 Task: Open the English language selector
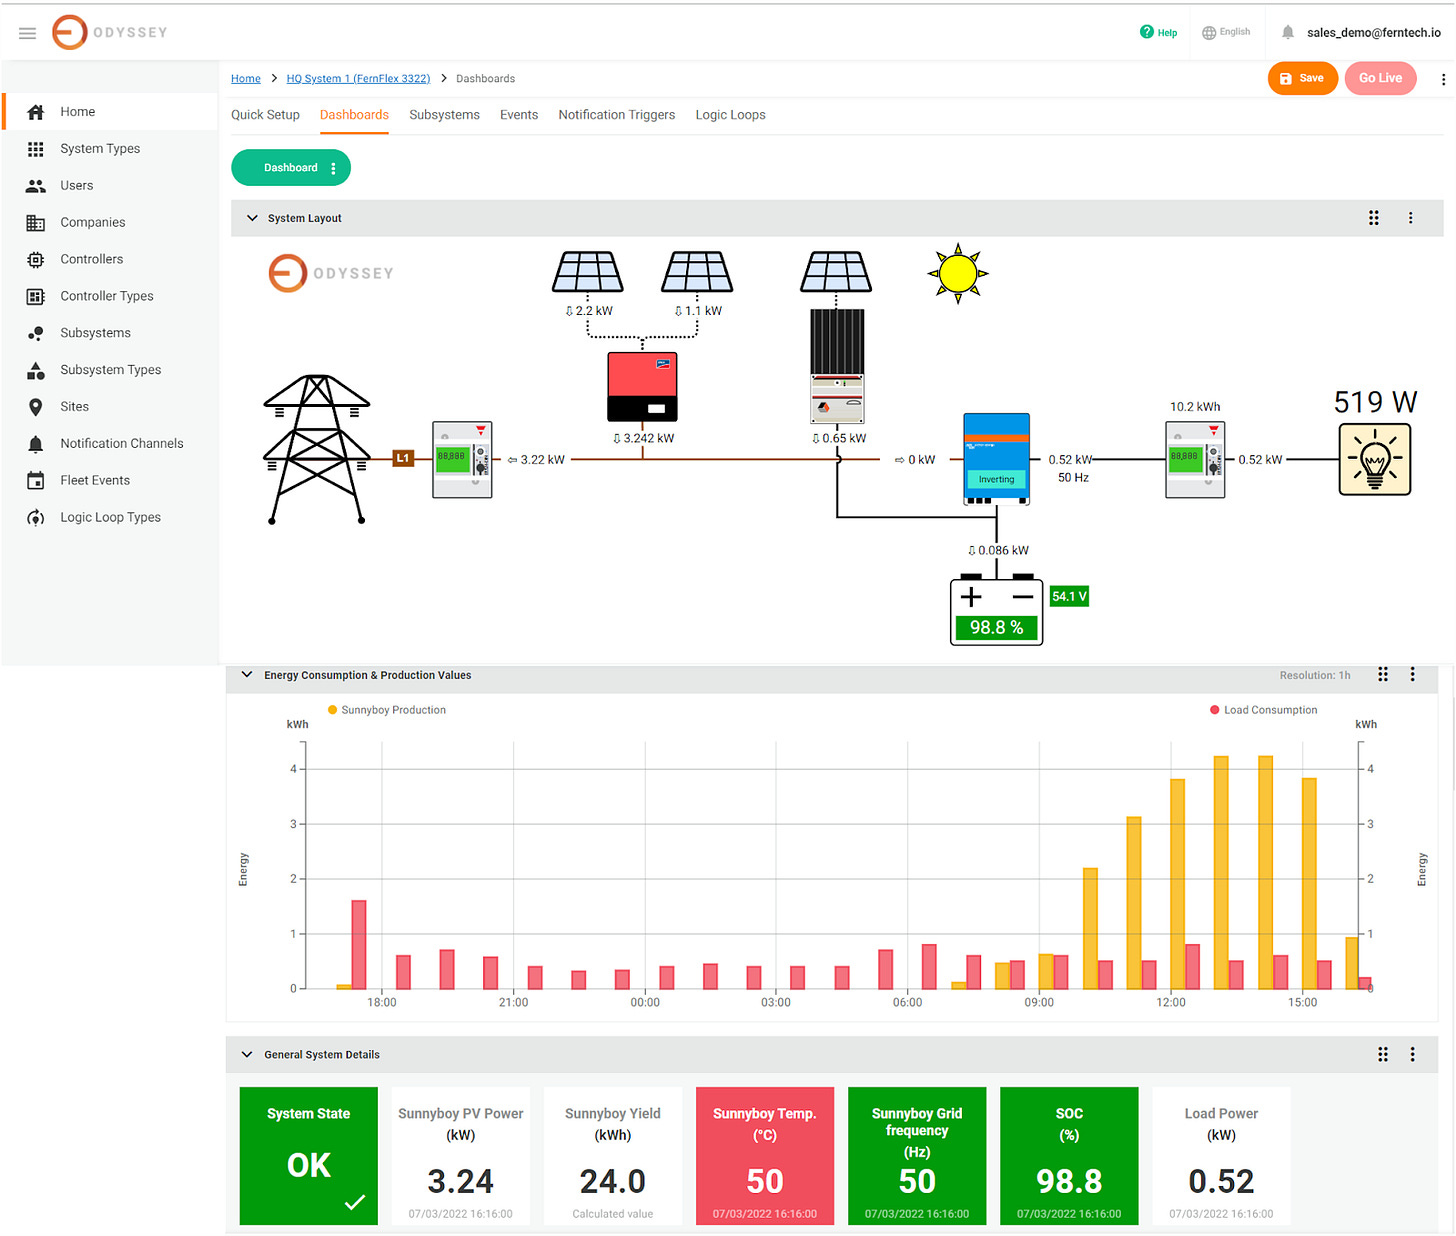pyautogui.click(x=1226, y=32)
